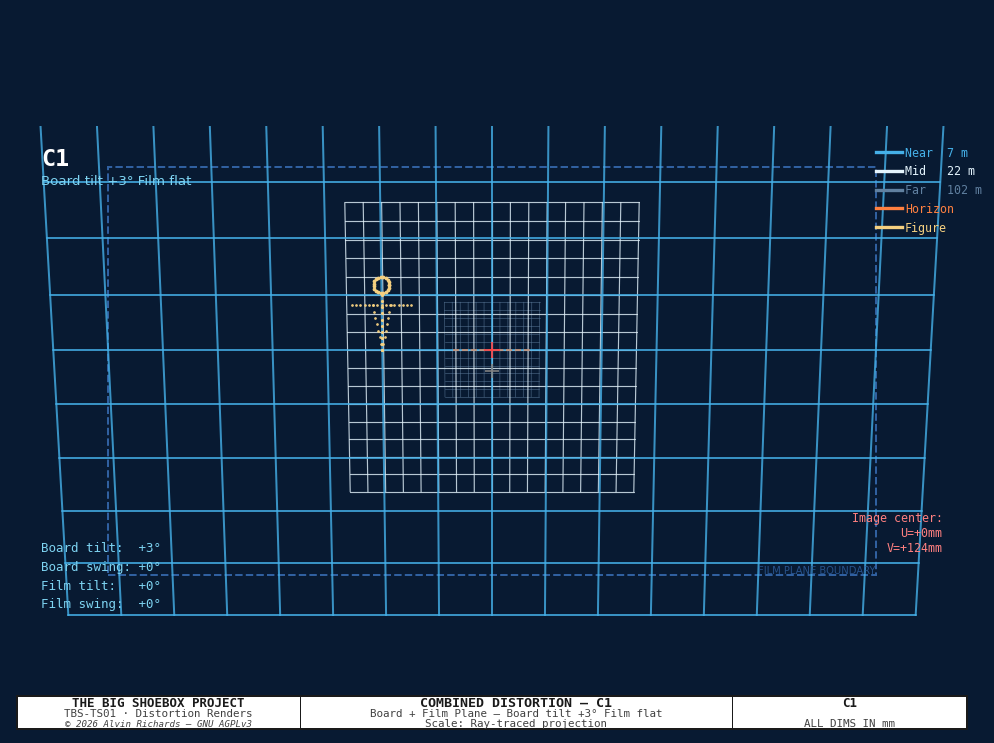This screenshot has width=994, height=743.
Task: Click the '7 m' distance value
Action: click(x=957, y=153)
